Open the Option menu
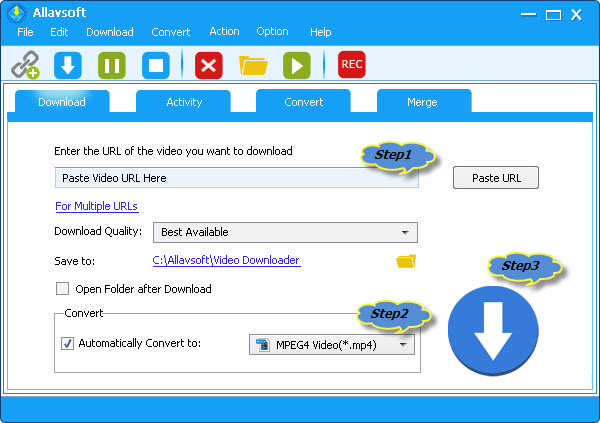This screenshot has height=423, width=600. pos(272,31)
